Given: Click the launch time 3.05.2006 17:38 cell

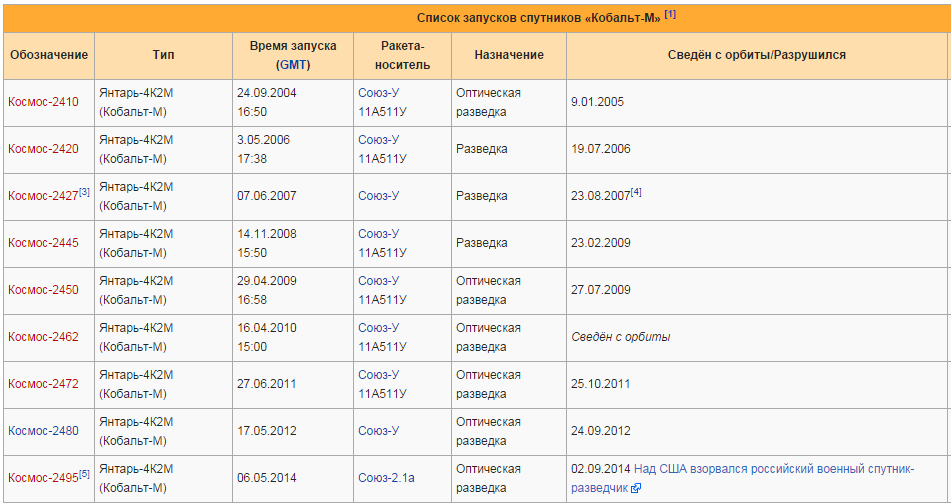Looking at the screenshot, I should click(x=293, y=150).
